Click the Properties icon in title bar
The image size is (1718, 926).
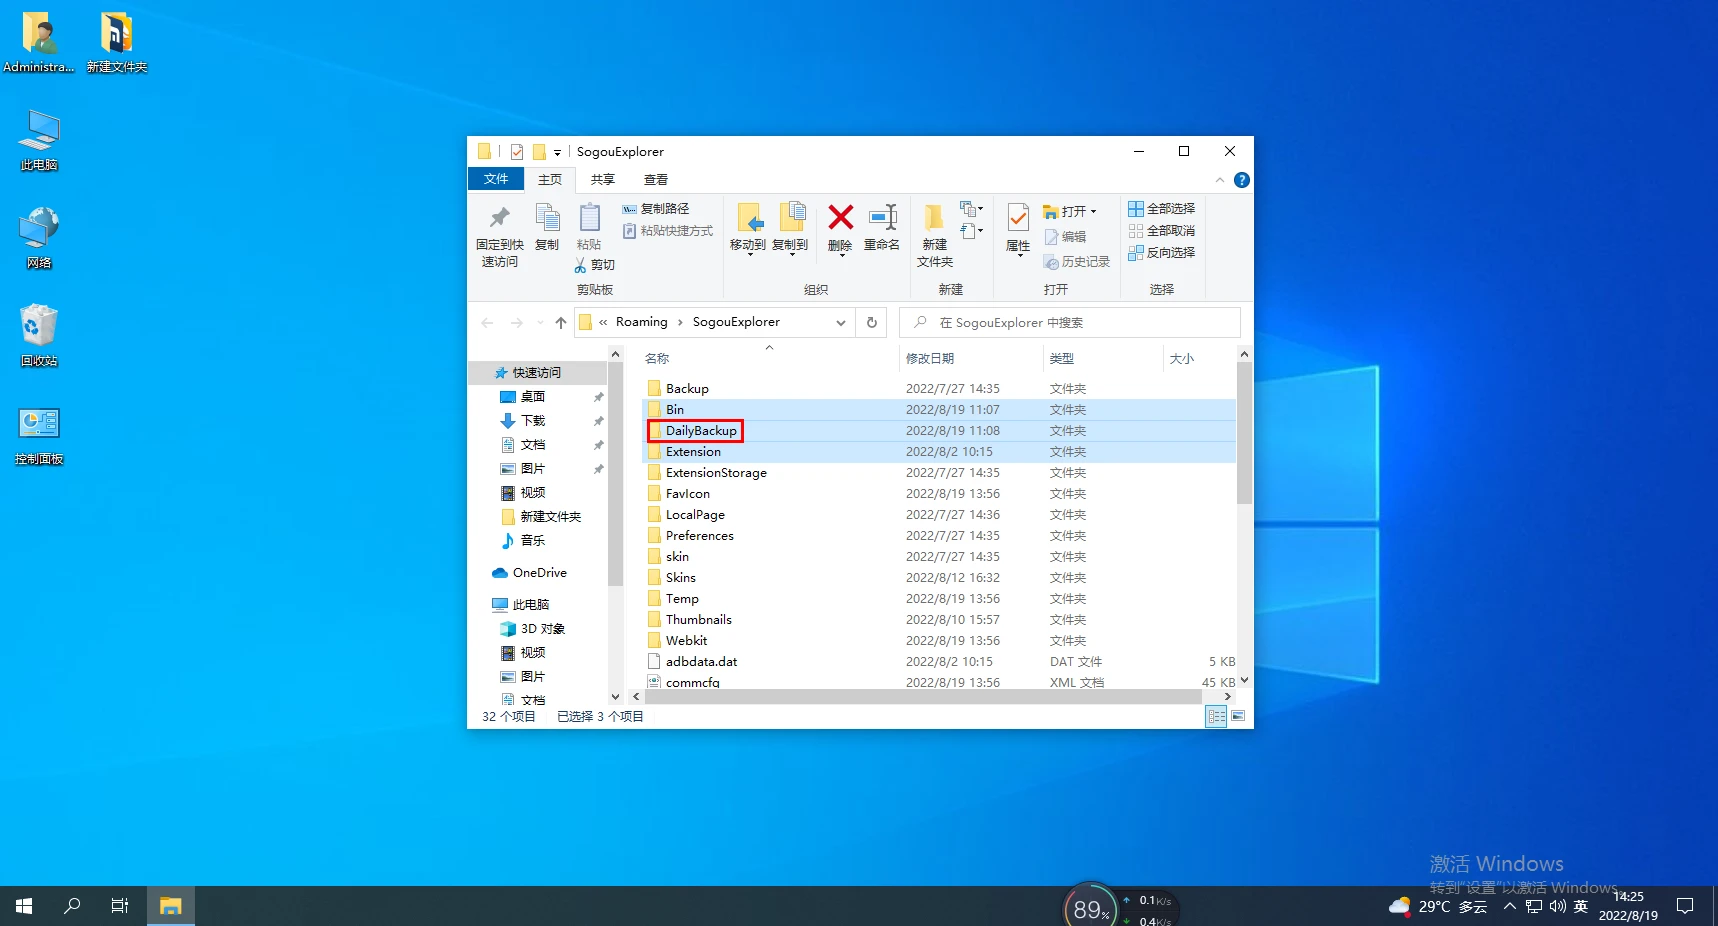(x=517, y=152)
